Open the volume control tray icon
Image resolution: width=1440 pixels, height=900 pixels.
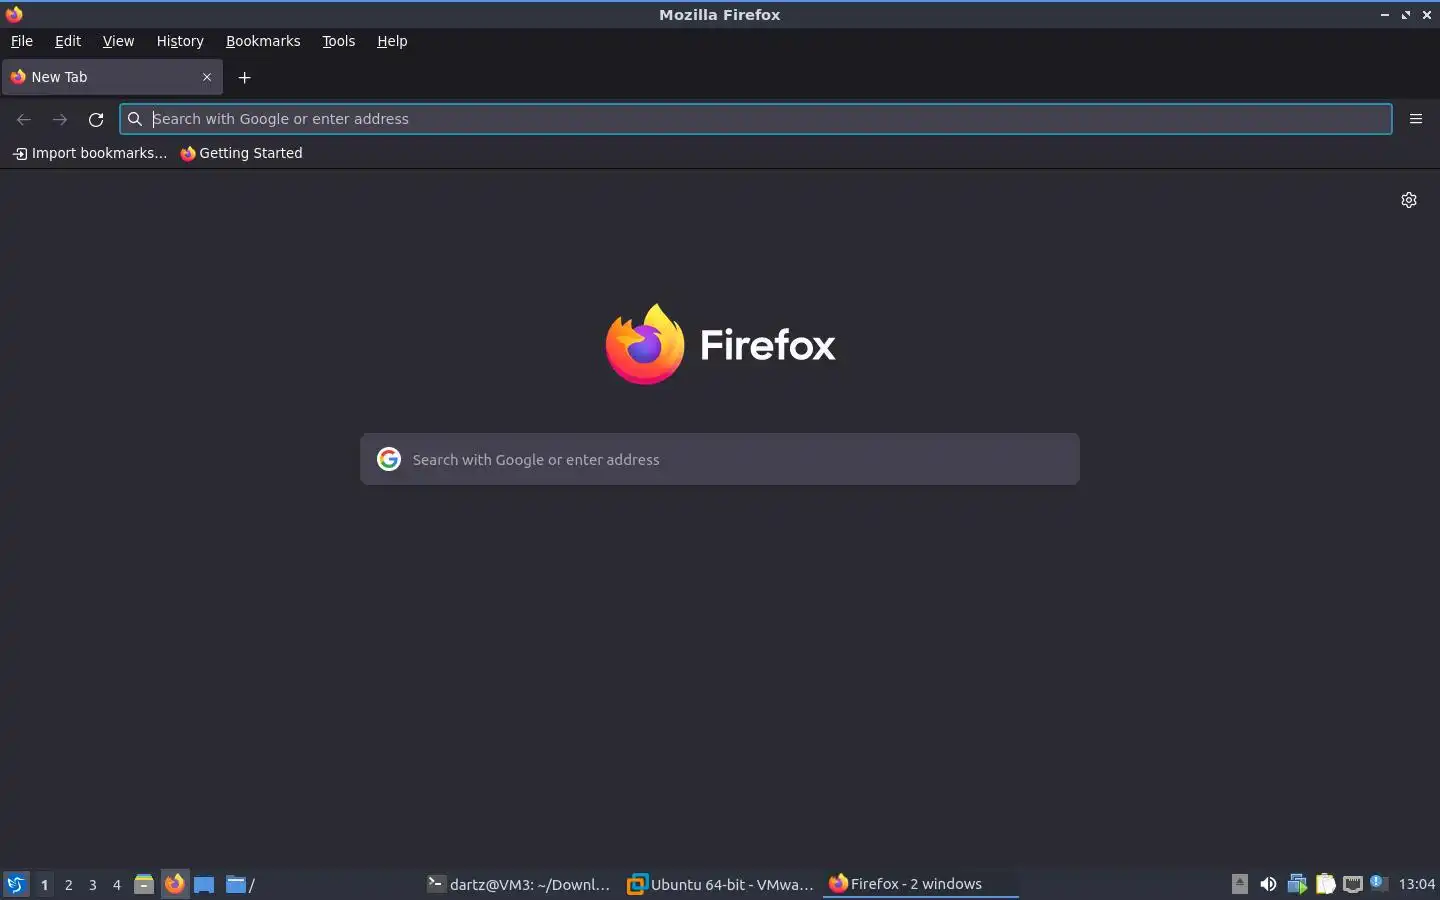[1268, 884]
